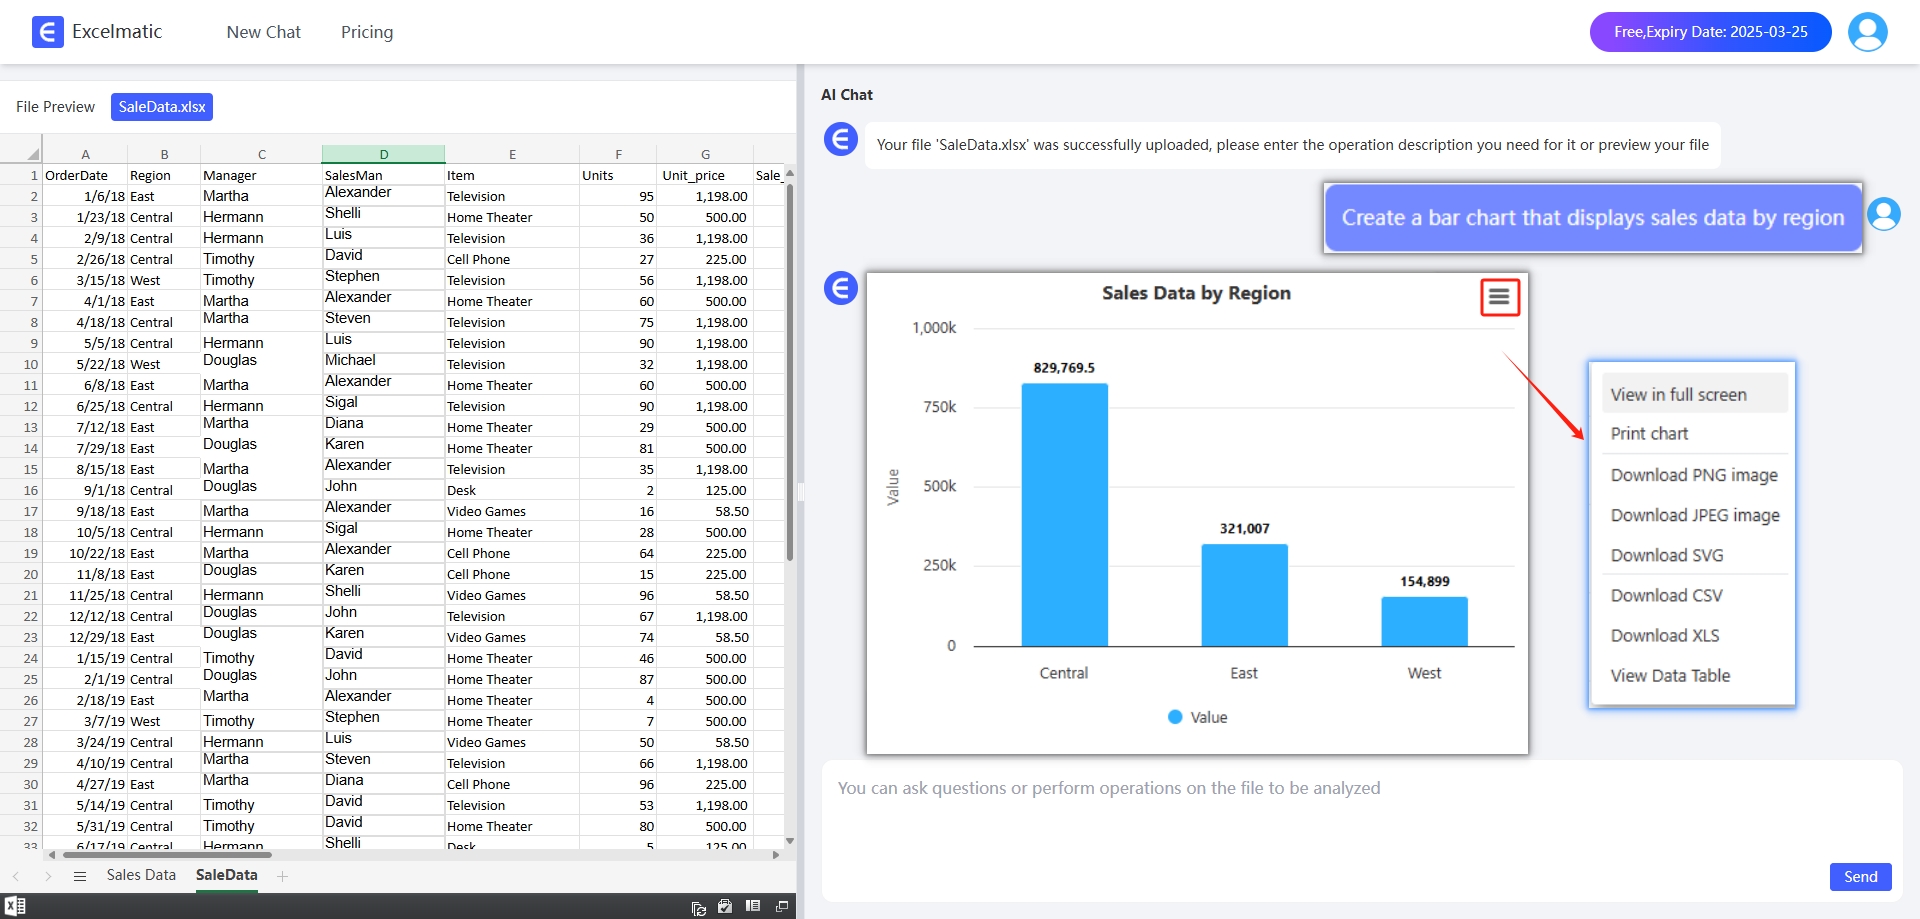Screen dimensions: 1920x919
Task: Click the reading layout icon in status bar
Action: 753,906
